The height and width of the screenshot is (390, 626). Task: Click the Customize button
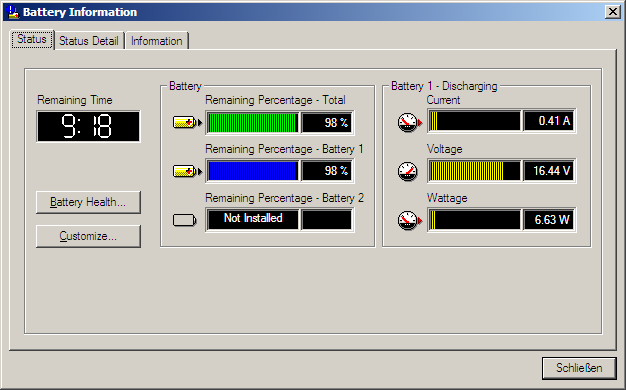pos(88,236)
